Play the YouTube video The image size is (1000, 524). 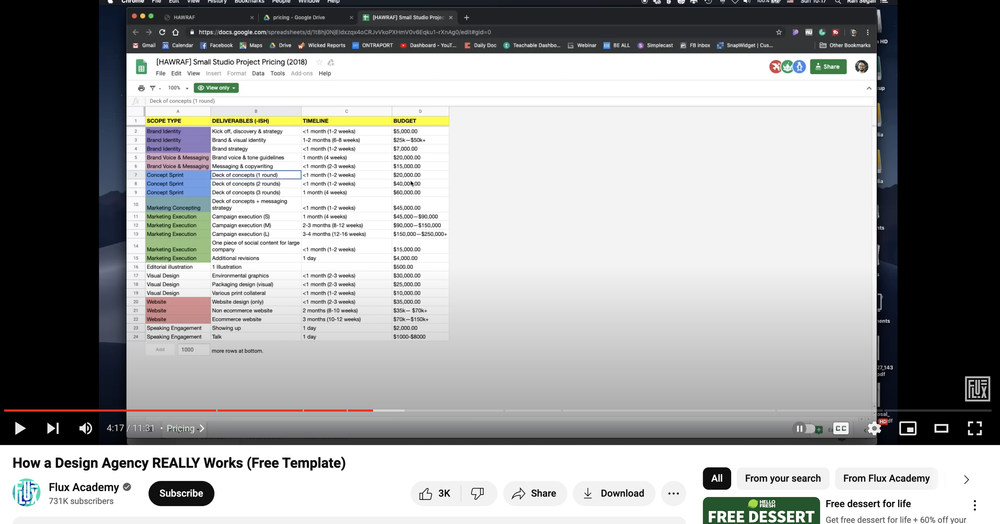pos(20,428)
